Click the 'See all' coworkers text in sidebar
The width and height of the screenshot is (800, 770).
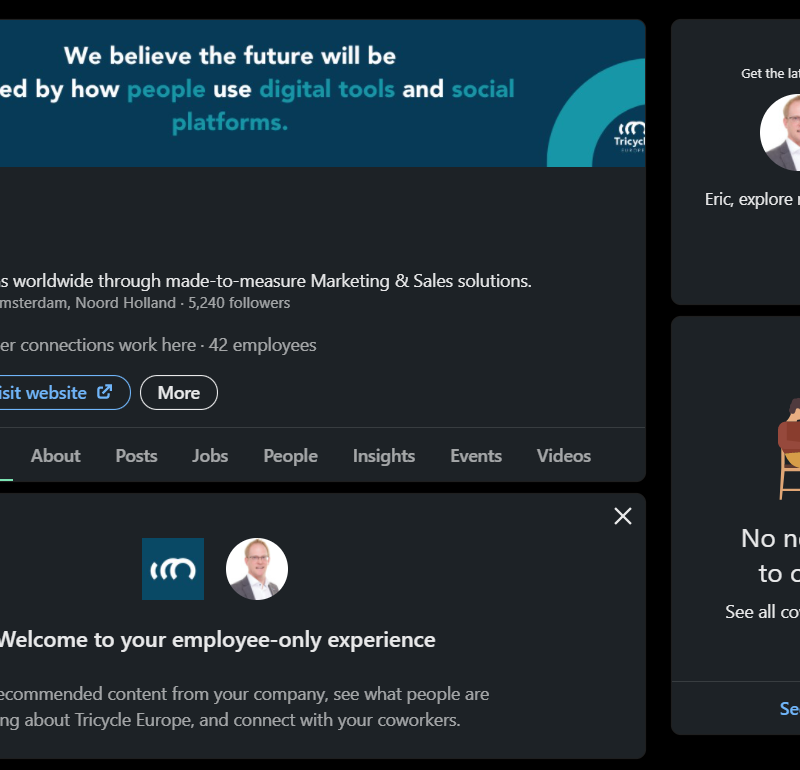pos(762,612)
